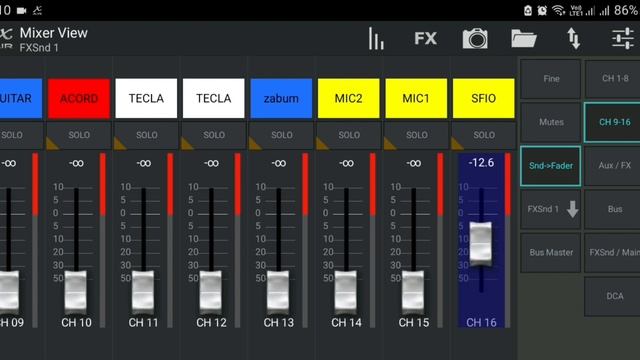640x360 pixels.
Task: Tap the CH 15 channel name
Action: [413, 322]
